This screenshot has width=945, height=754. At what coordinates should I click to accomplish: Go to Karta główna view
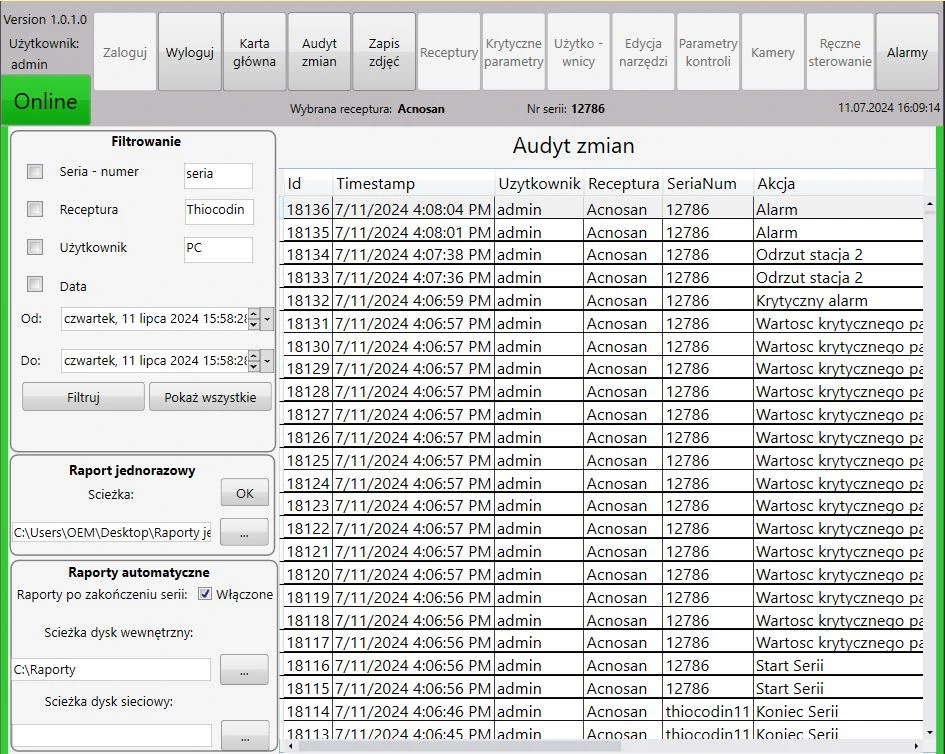254,52
